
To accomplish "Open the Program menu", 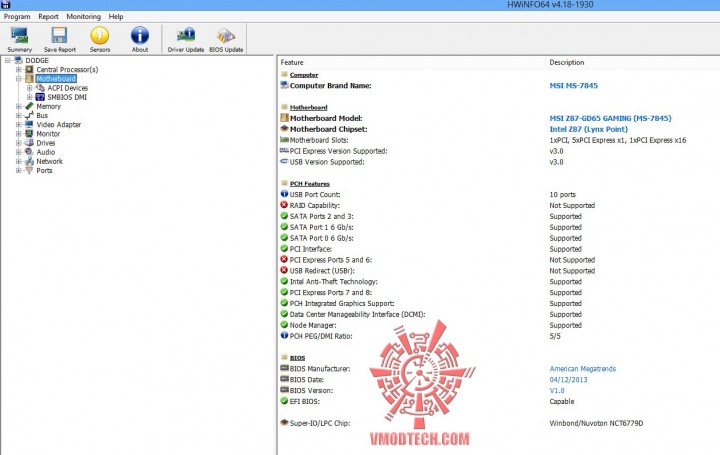I will [x=17, y=17].
